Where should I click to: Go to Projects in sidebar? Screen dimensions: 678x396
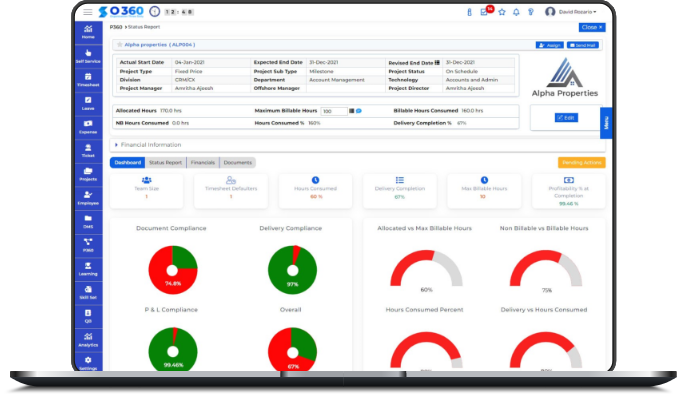point(88,174)
